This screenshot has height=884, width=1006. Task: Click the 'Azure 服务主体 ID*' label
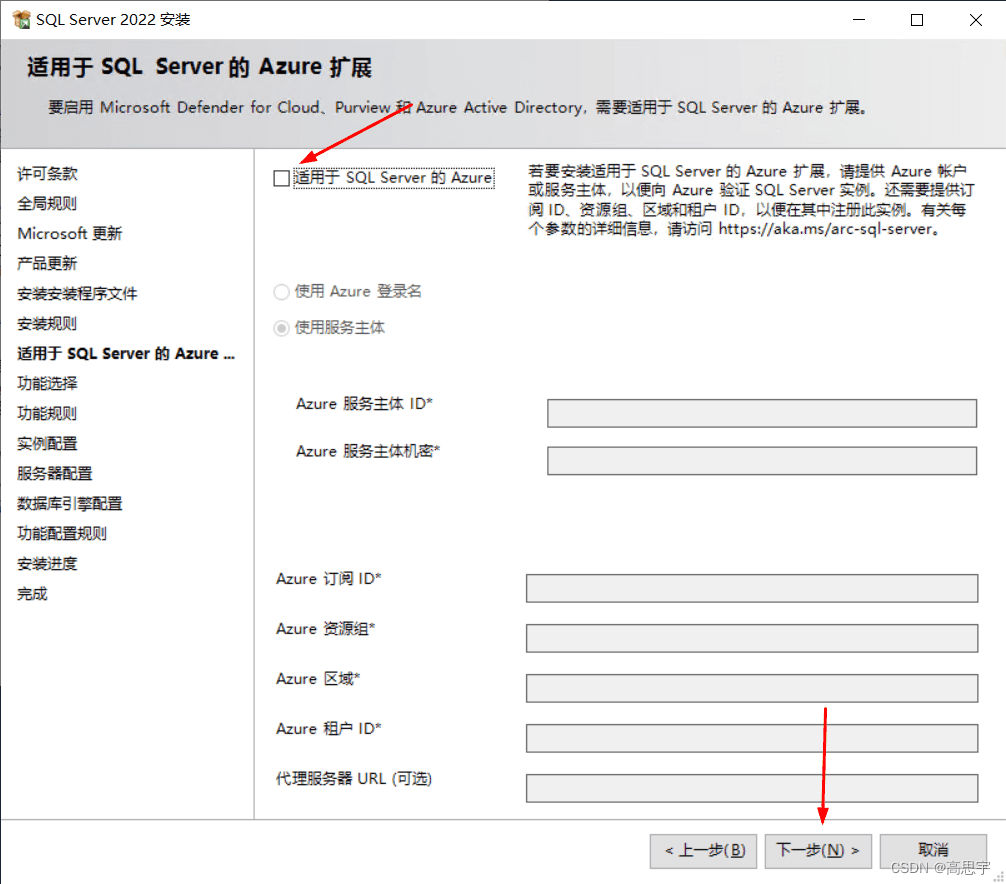pyautogui.click(x=364, y=404)
